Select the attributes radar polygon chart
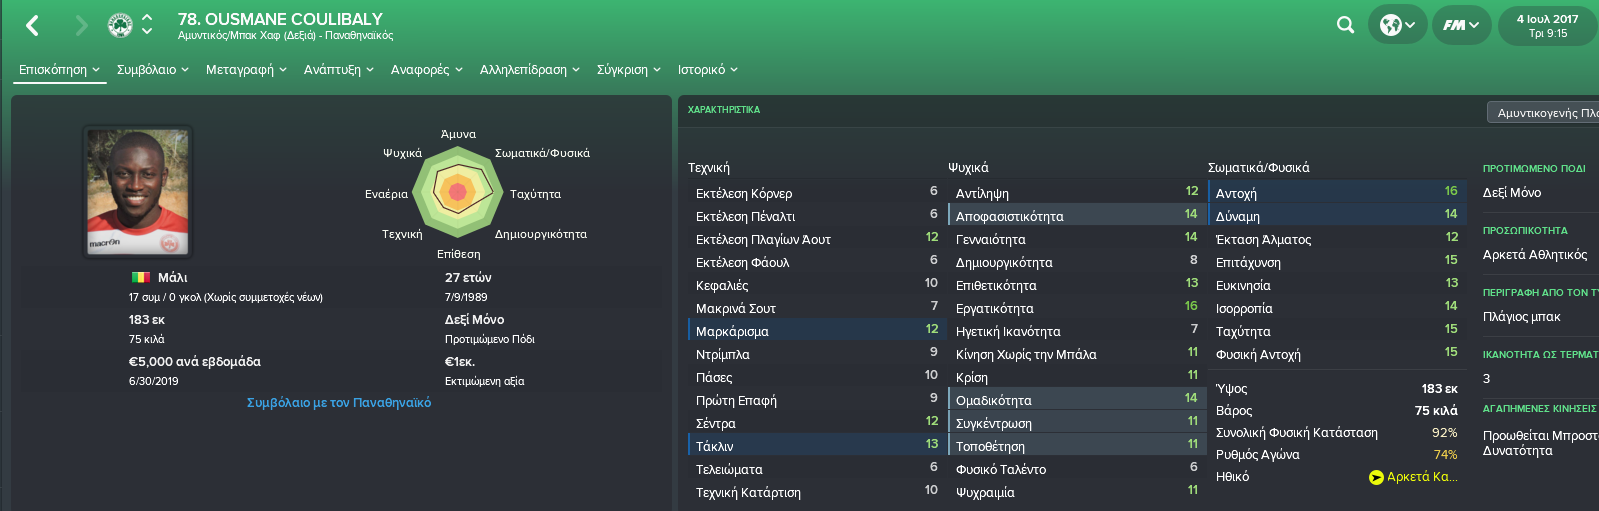The image size is (1599, 511). 458,191
